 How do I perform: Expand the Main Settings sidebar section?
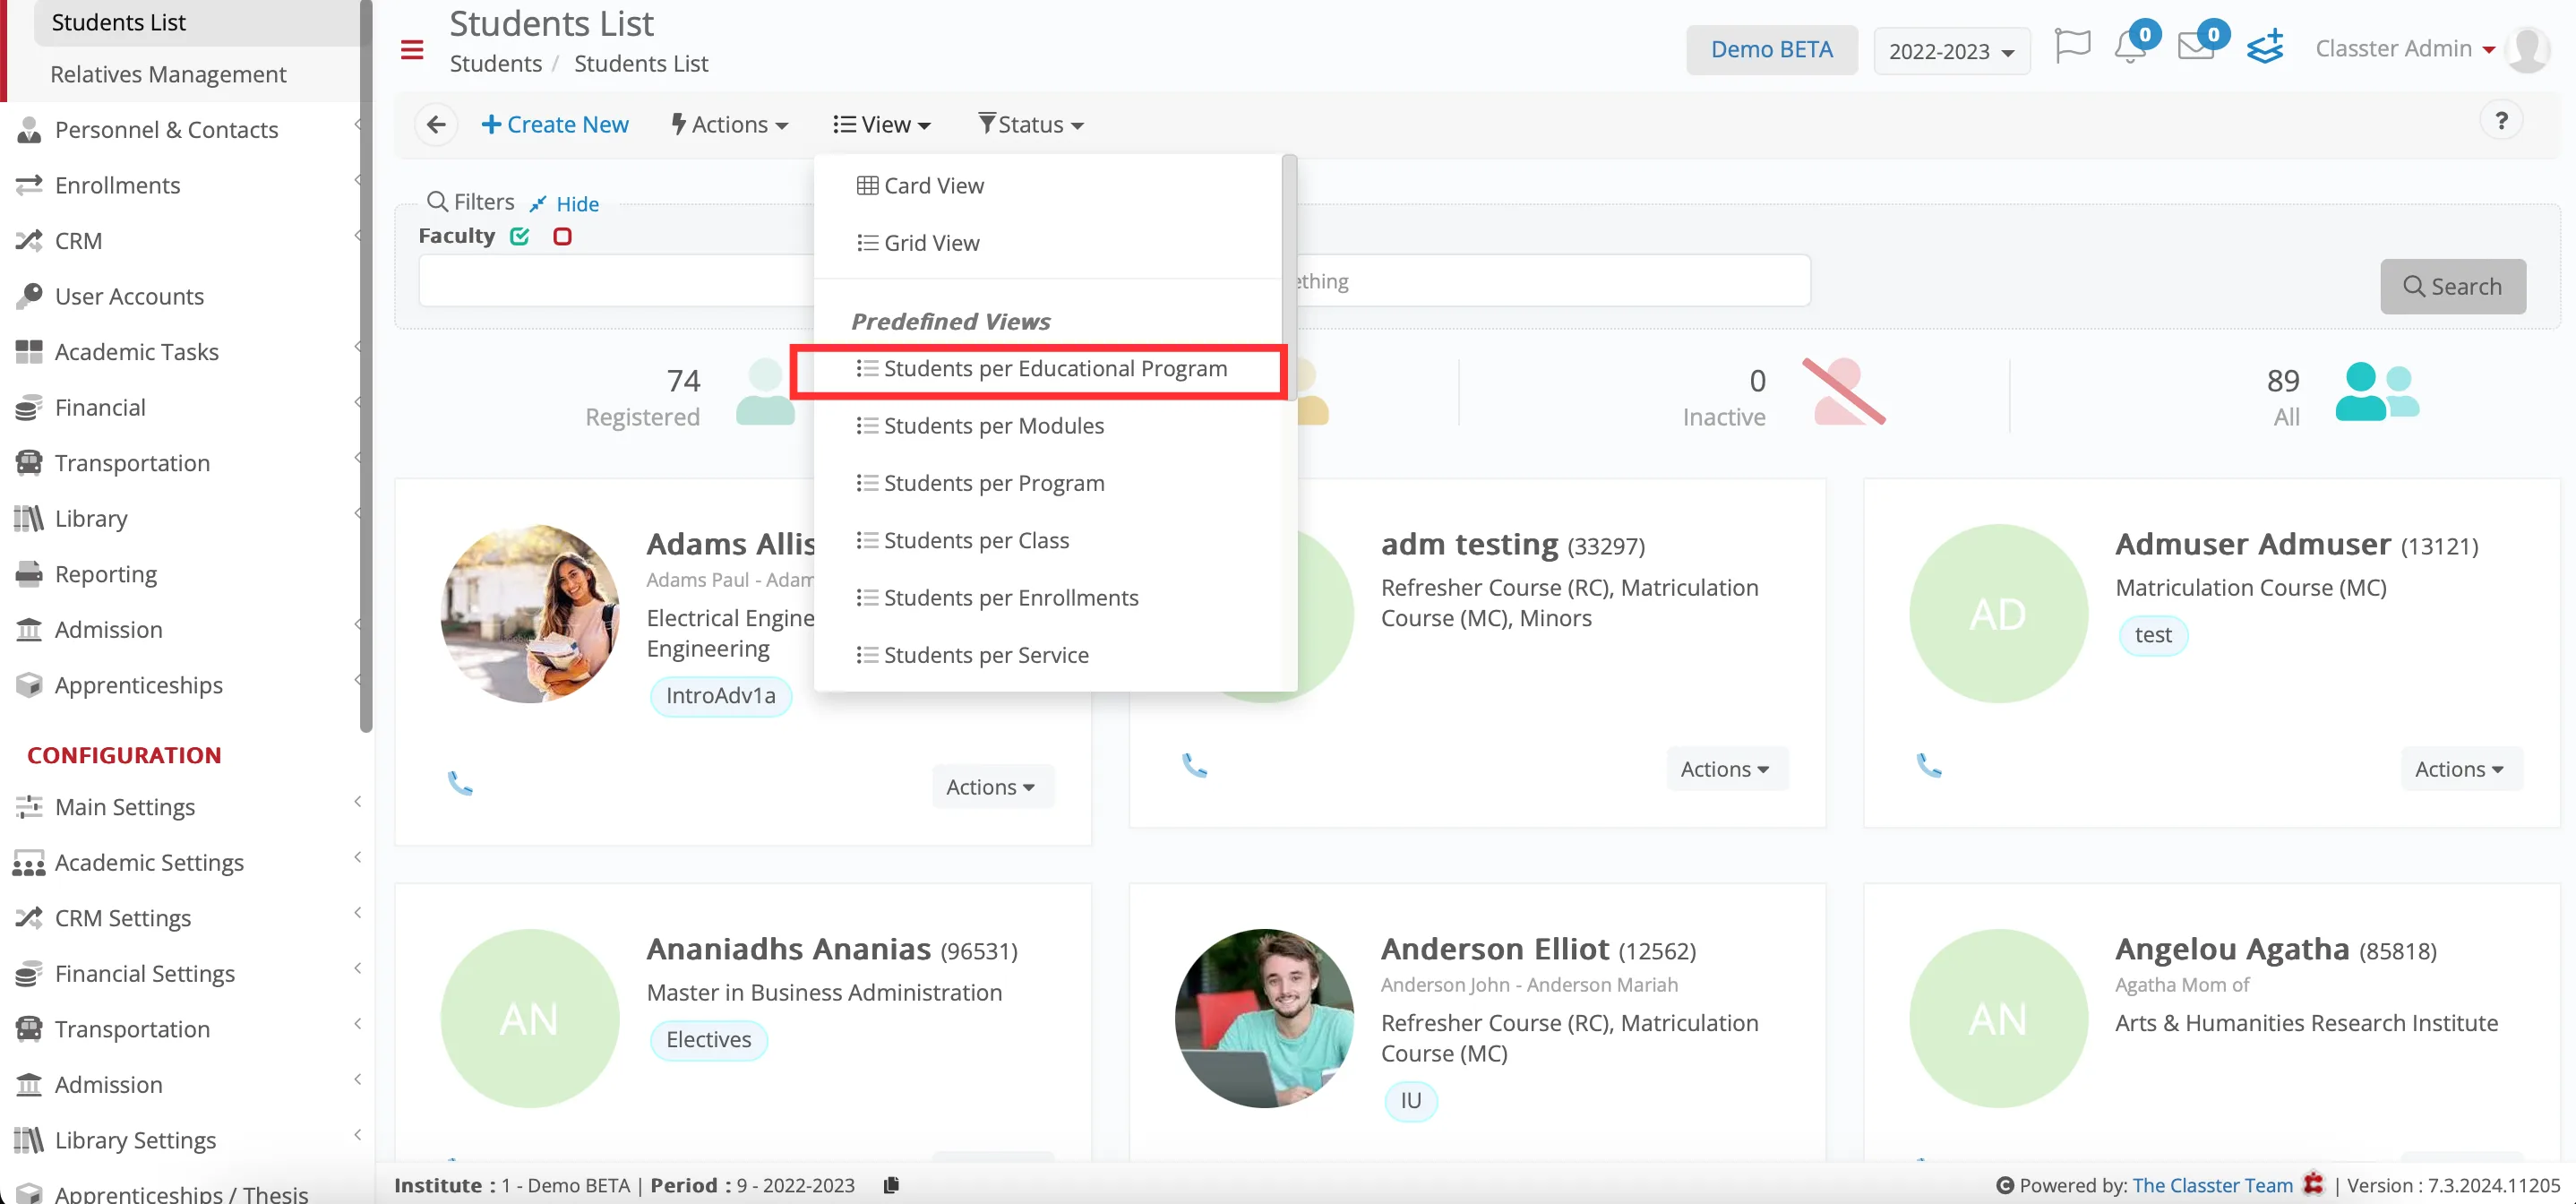tap(188, 806)
